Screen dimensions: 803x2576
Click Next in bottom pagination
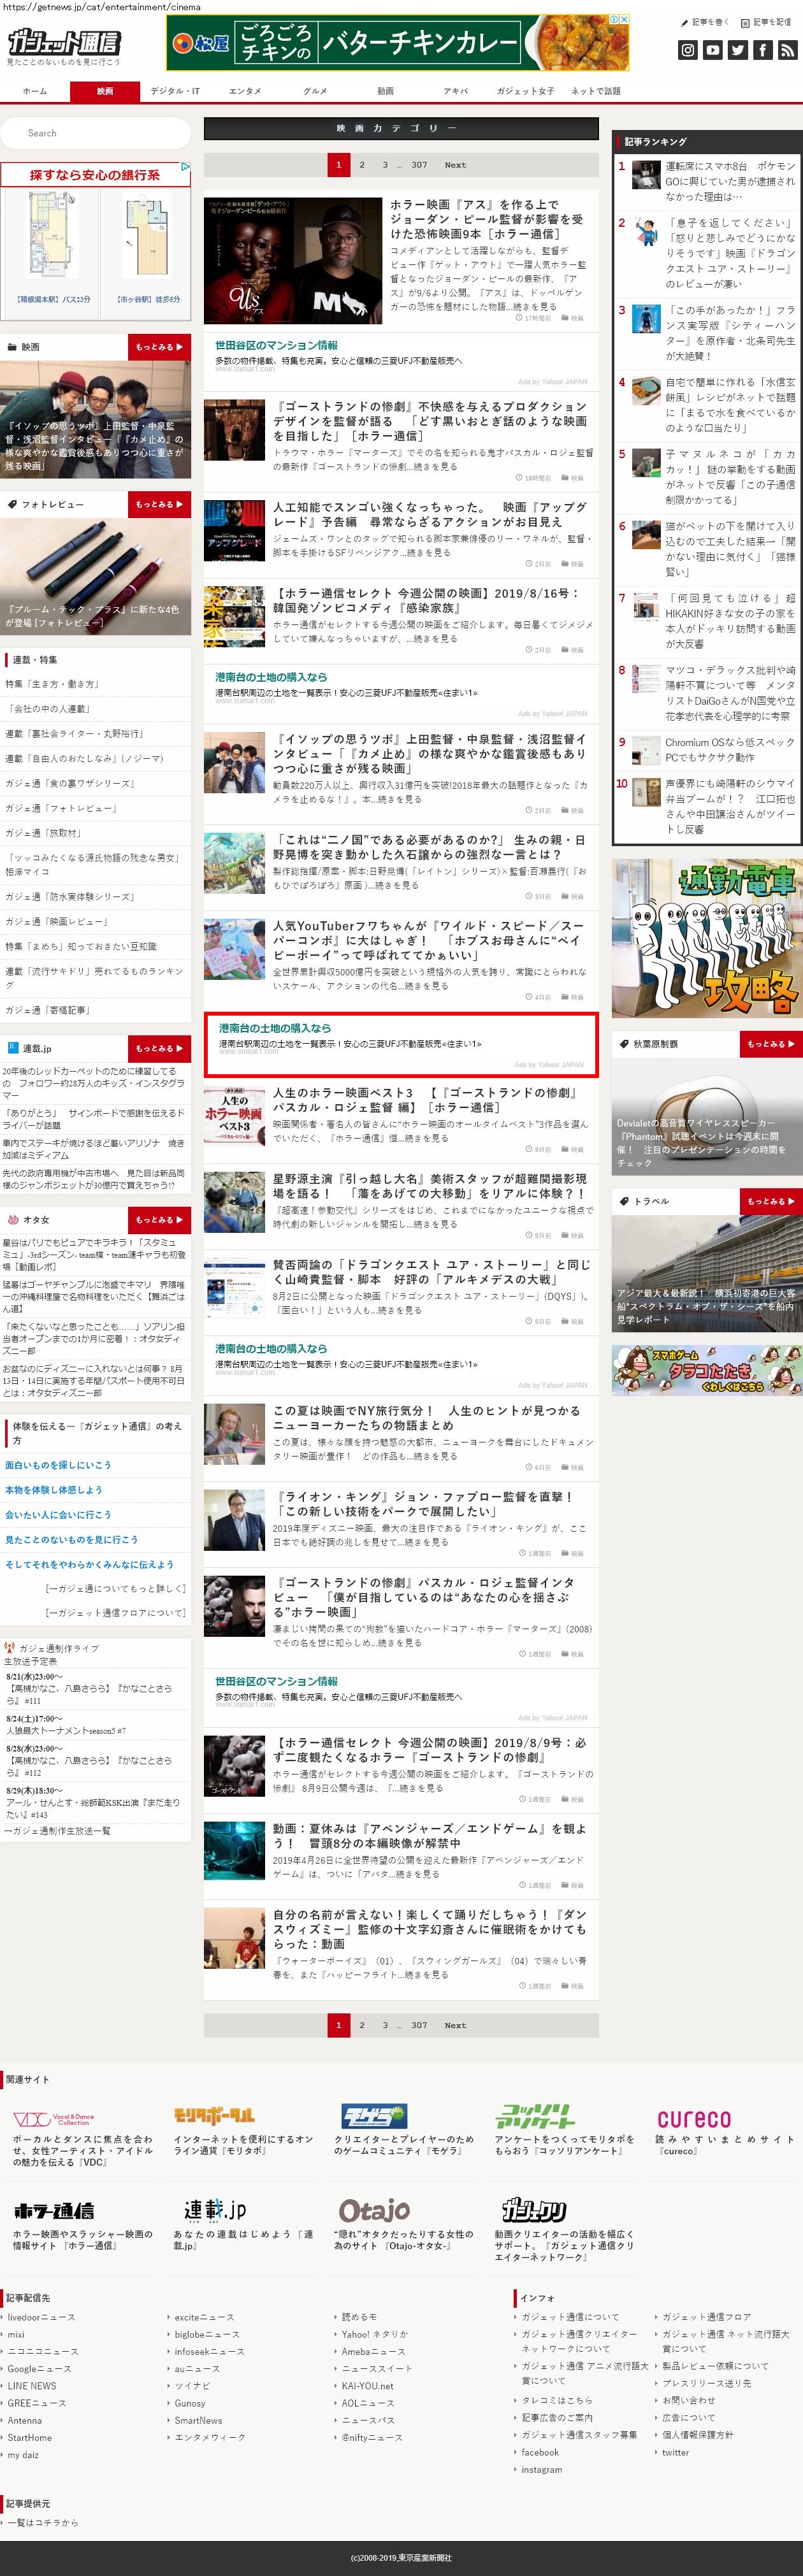[455, 2025]
